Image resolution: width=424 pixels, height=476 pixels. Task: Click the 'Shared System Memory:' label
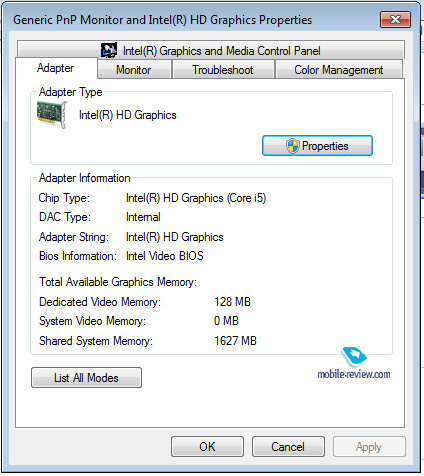[96, 341]
